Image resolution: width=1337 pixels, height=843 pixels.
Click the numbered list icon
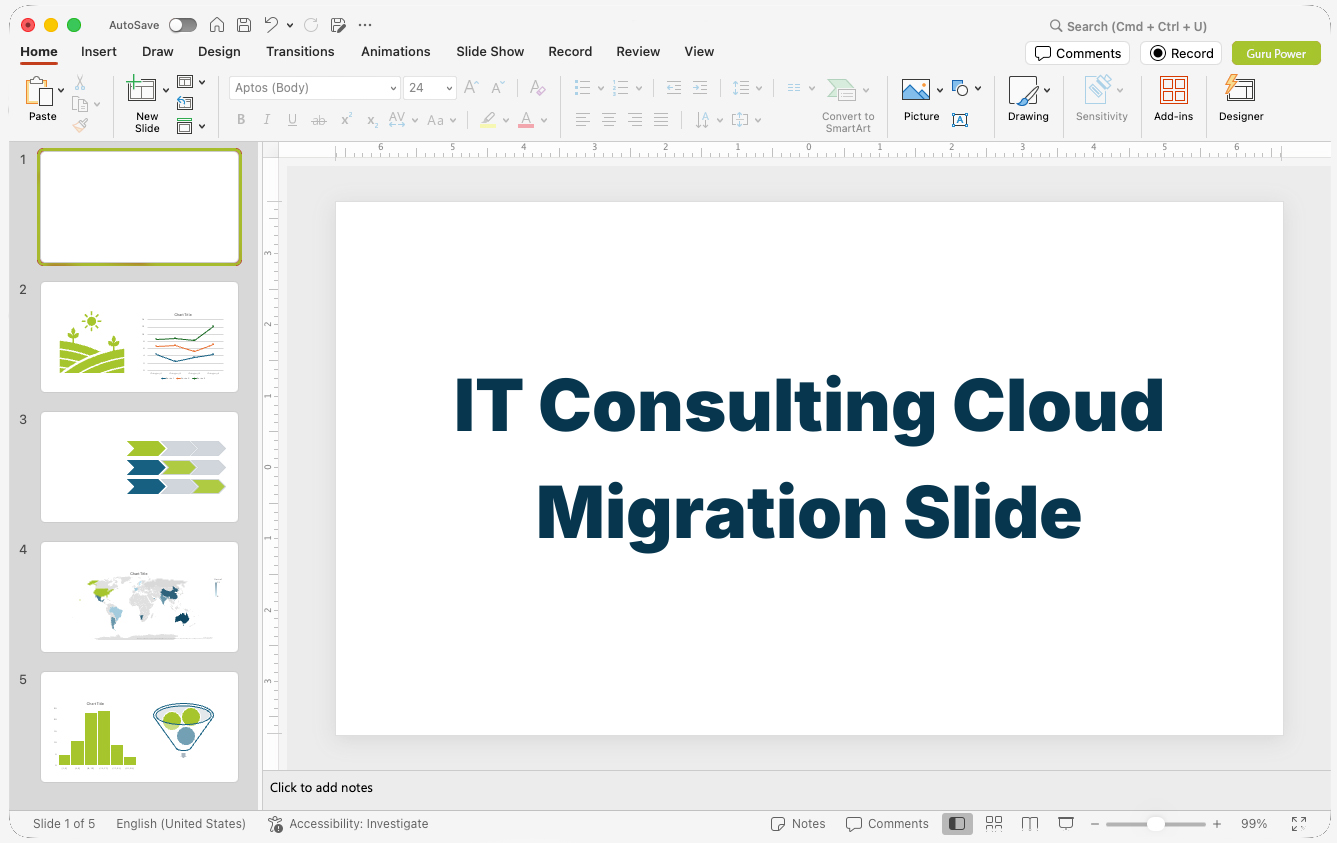click(x=621, y=88)
